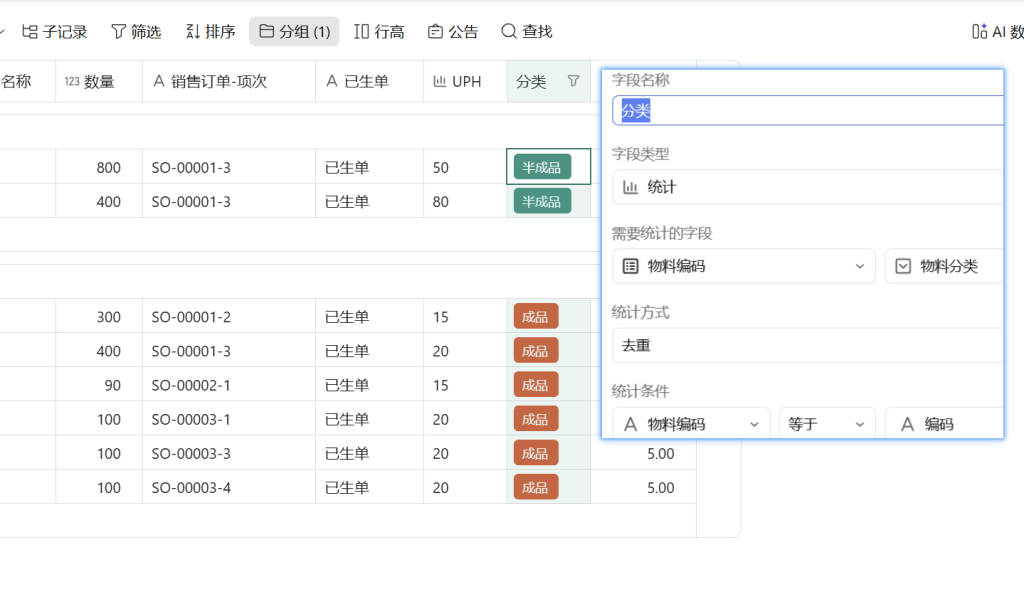
Task: Click the 字段名称 input containing 分类
Action: pyautogui.click(x=807, y=110)
